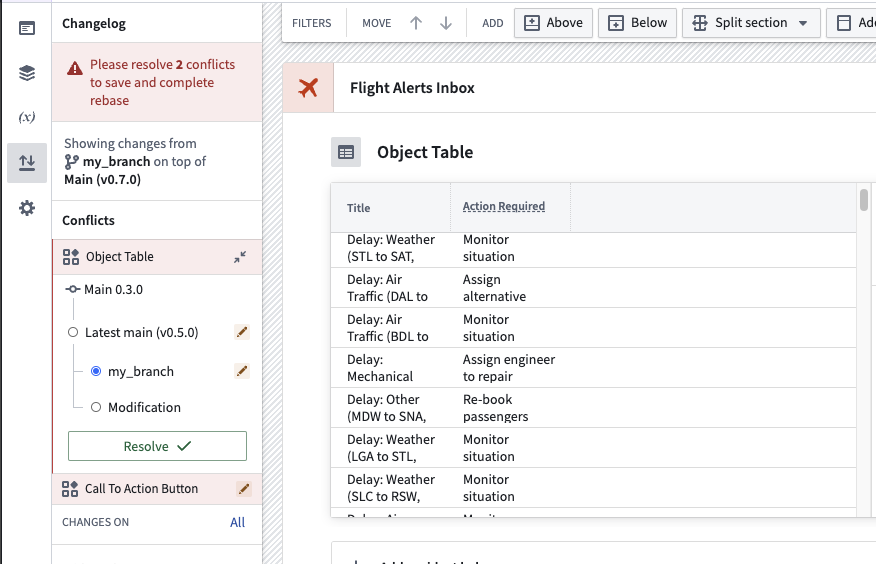Open the layers icon in sidebar
This screenshot has height=564, width=876.
click(x=26, y=73)
